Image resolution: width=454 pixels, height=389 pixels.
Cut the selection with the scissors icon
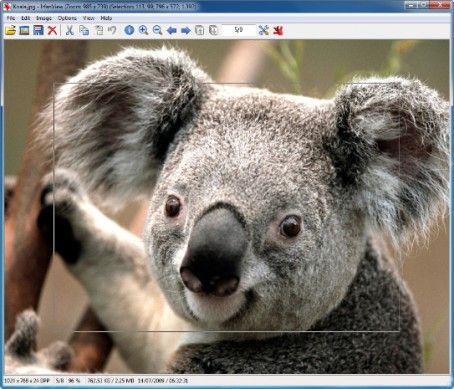click(69, 31)
